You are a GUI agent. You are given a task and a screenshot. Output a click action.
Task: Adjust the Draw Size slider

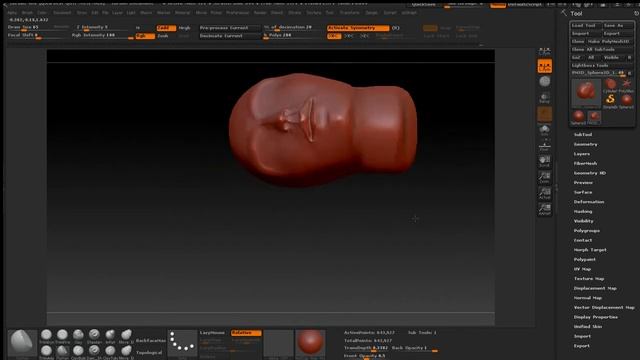click(x=38, y=28)
